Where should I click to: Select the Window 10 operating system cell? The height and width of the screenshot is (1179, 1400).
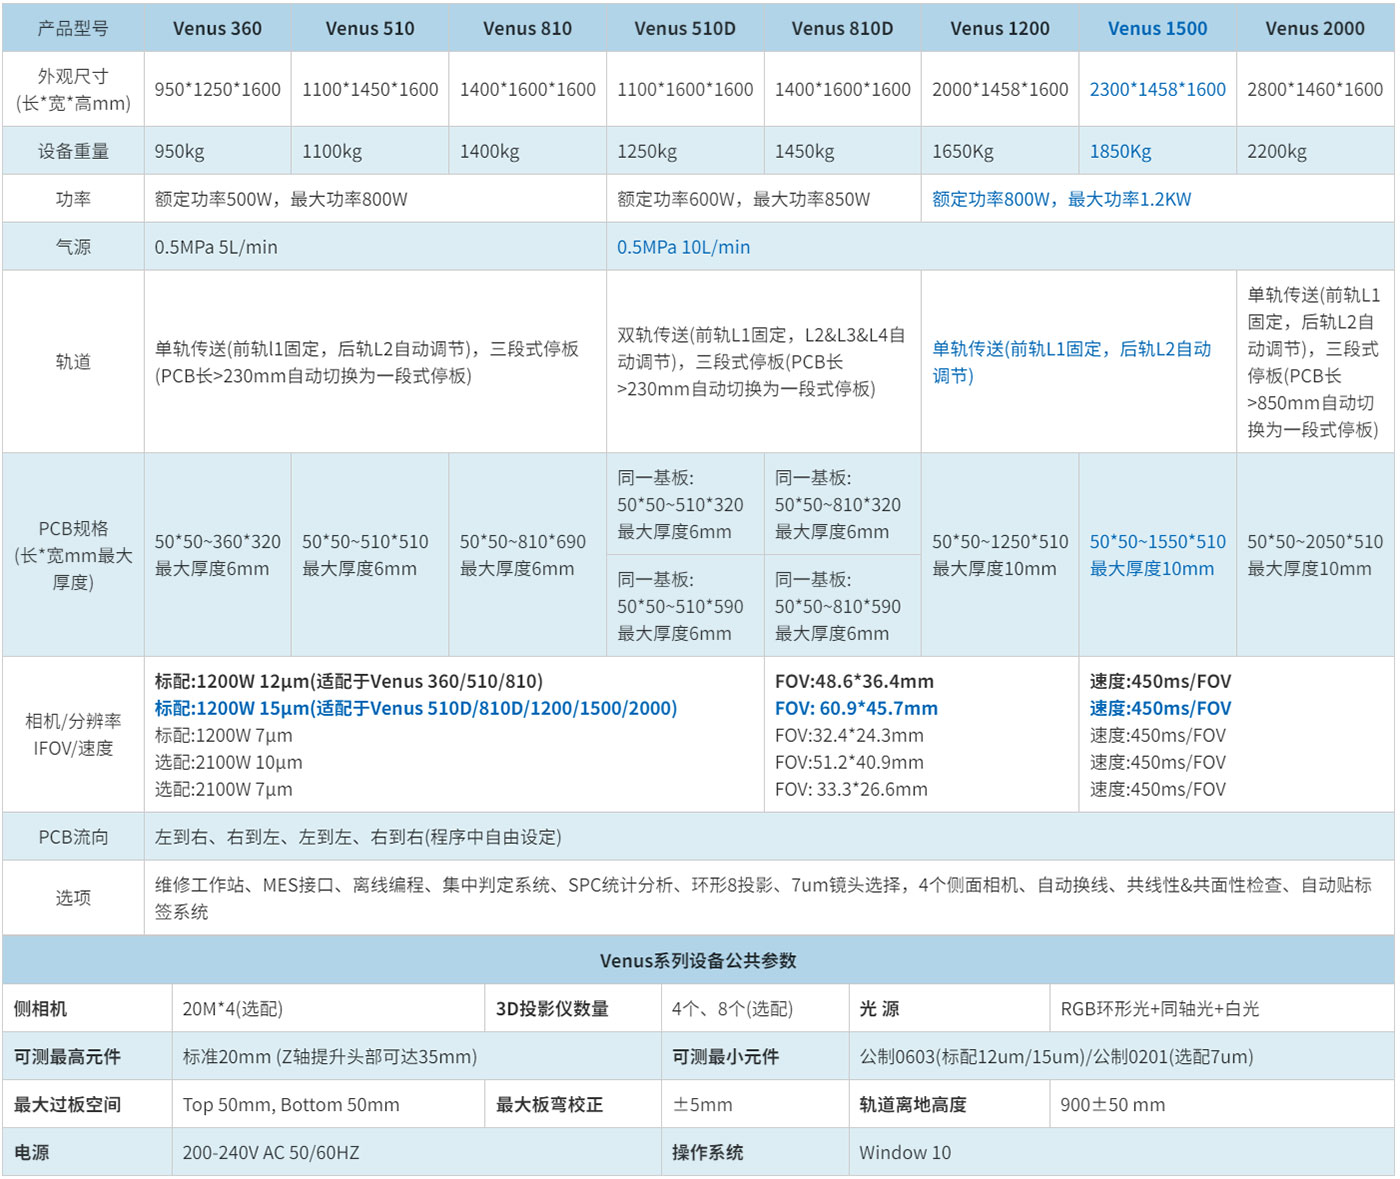click(x=905, y=1153)
